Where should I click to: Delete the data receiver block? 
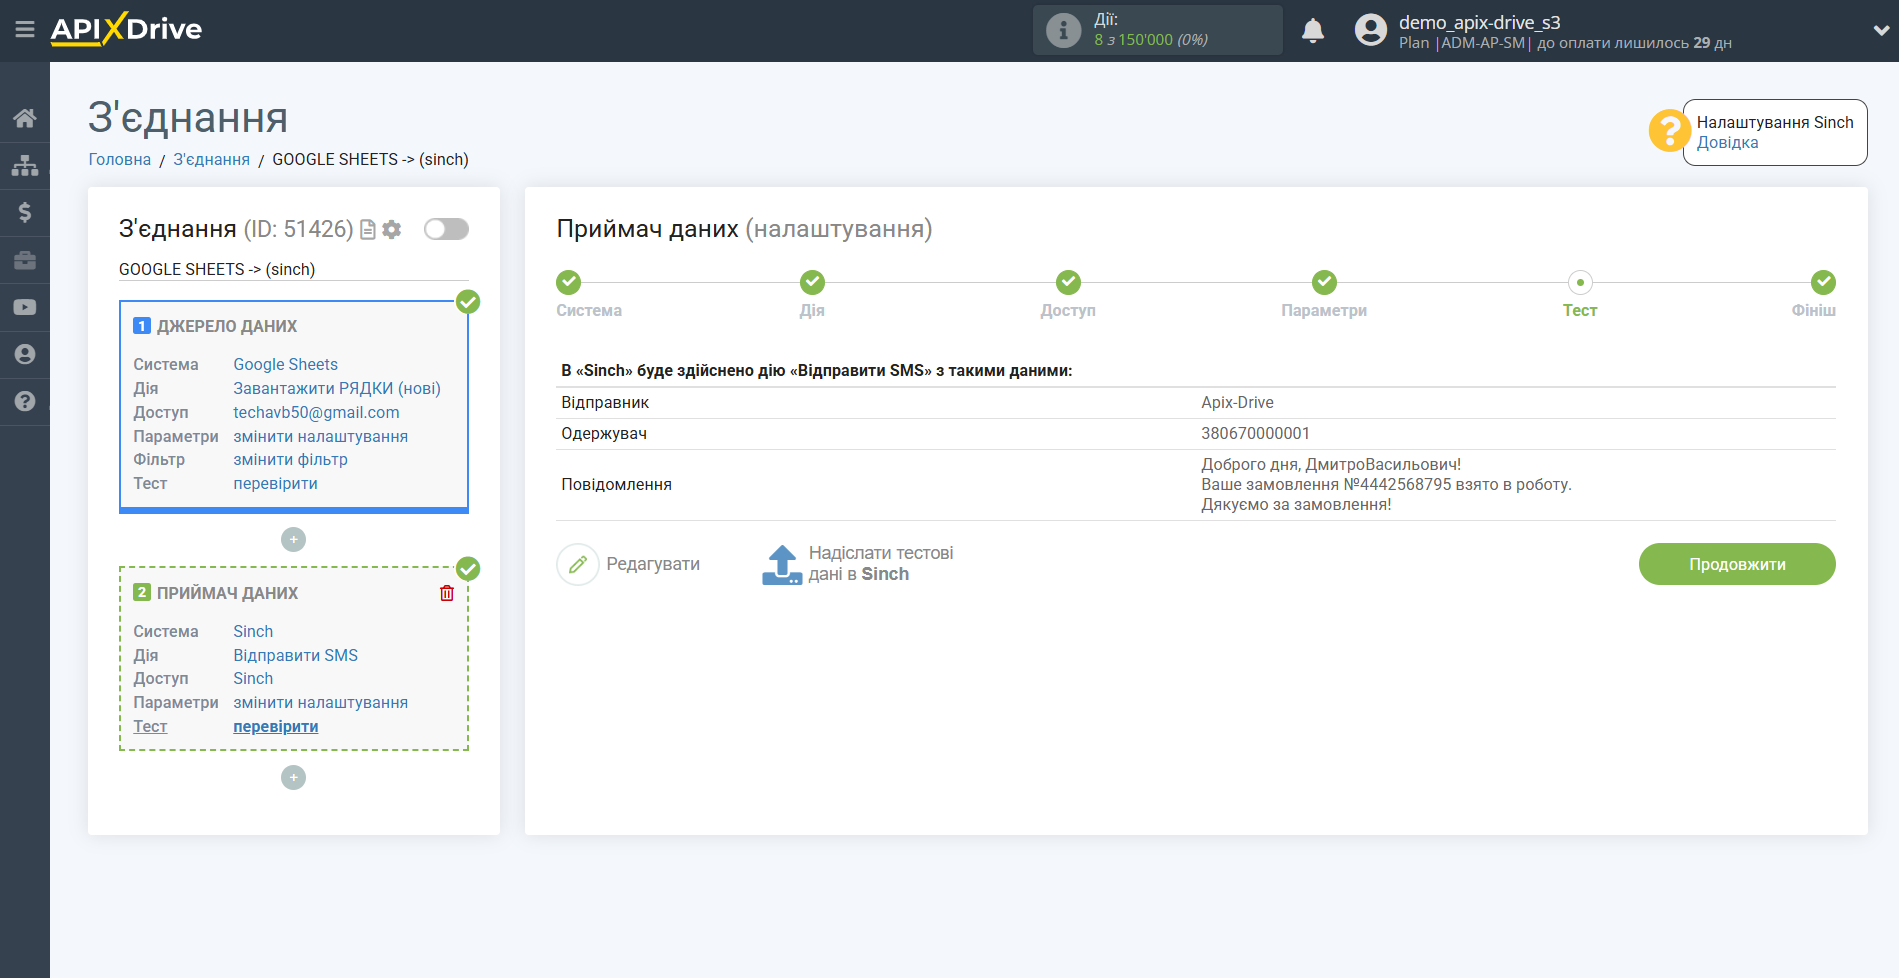click(447, 593)
